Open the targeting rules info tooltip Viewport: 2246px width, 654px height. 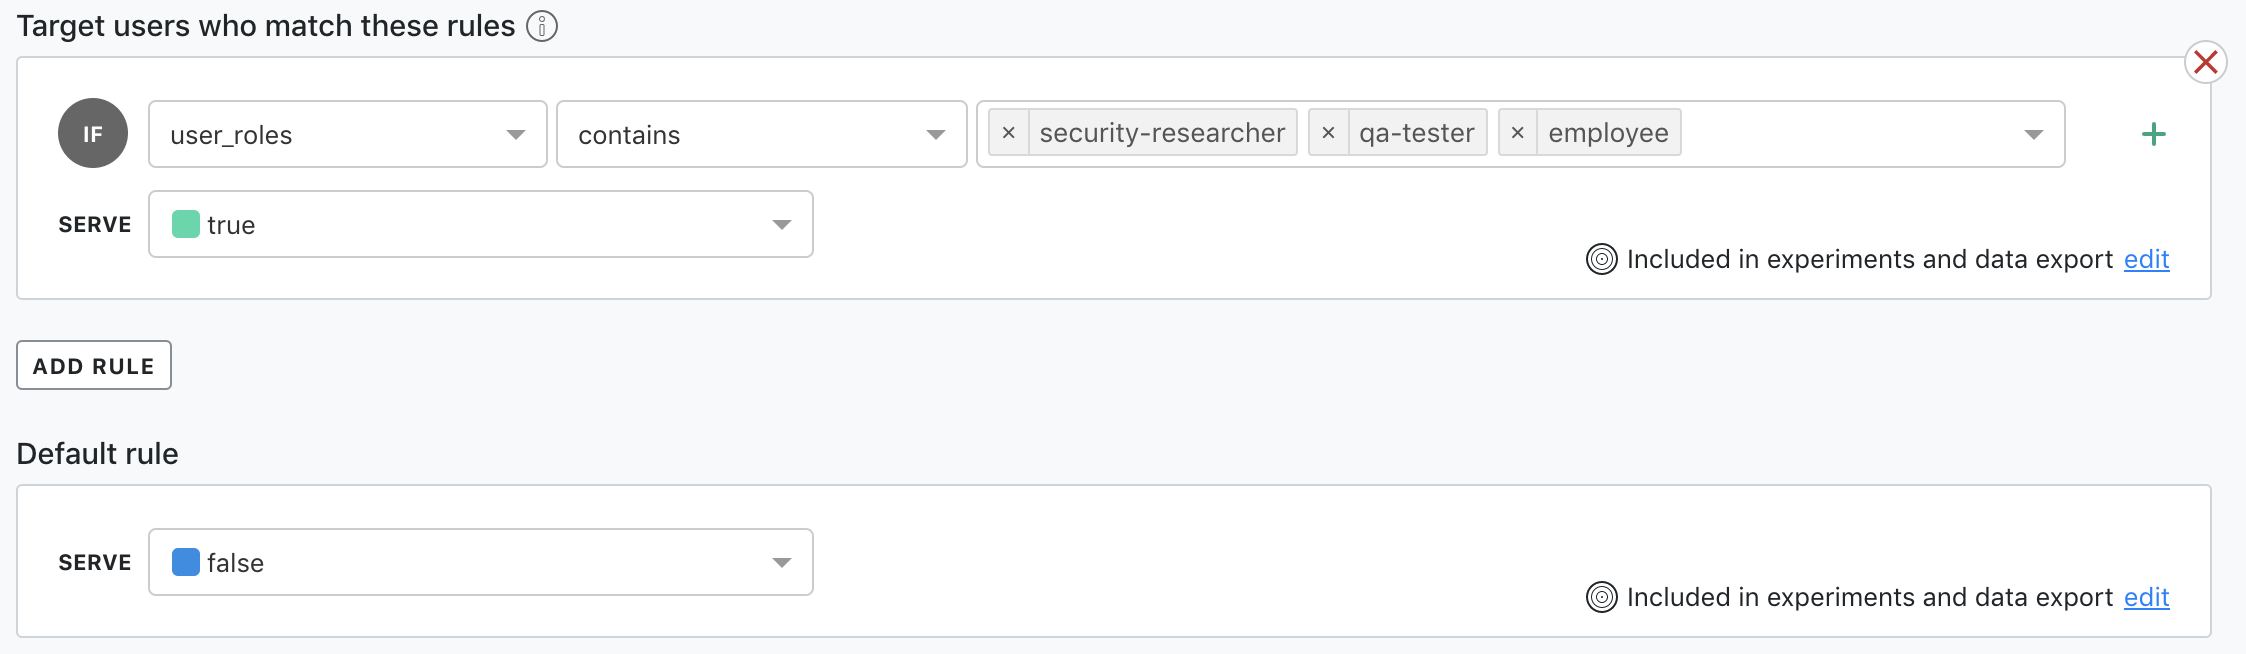(541, 26)
